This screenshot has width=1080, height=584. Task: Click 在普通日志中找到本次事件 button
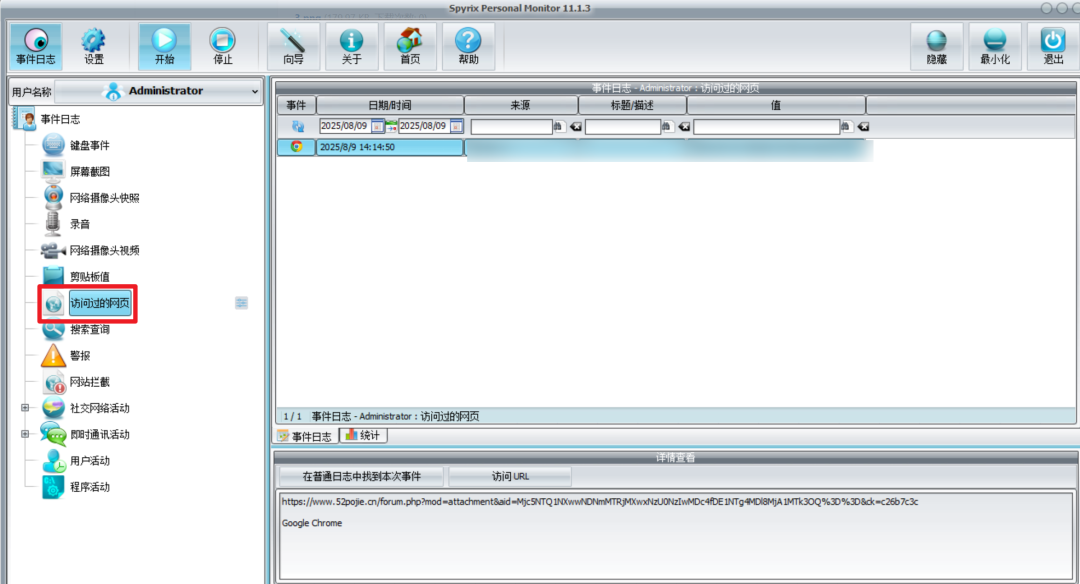pyautogui.click(x=362, y=476)
